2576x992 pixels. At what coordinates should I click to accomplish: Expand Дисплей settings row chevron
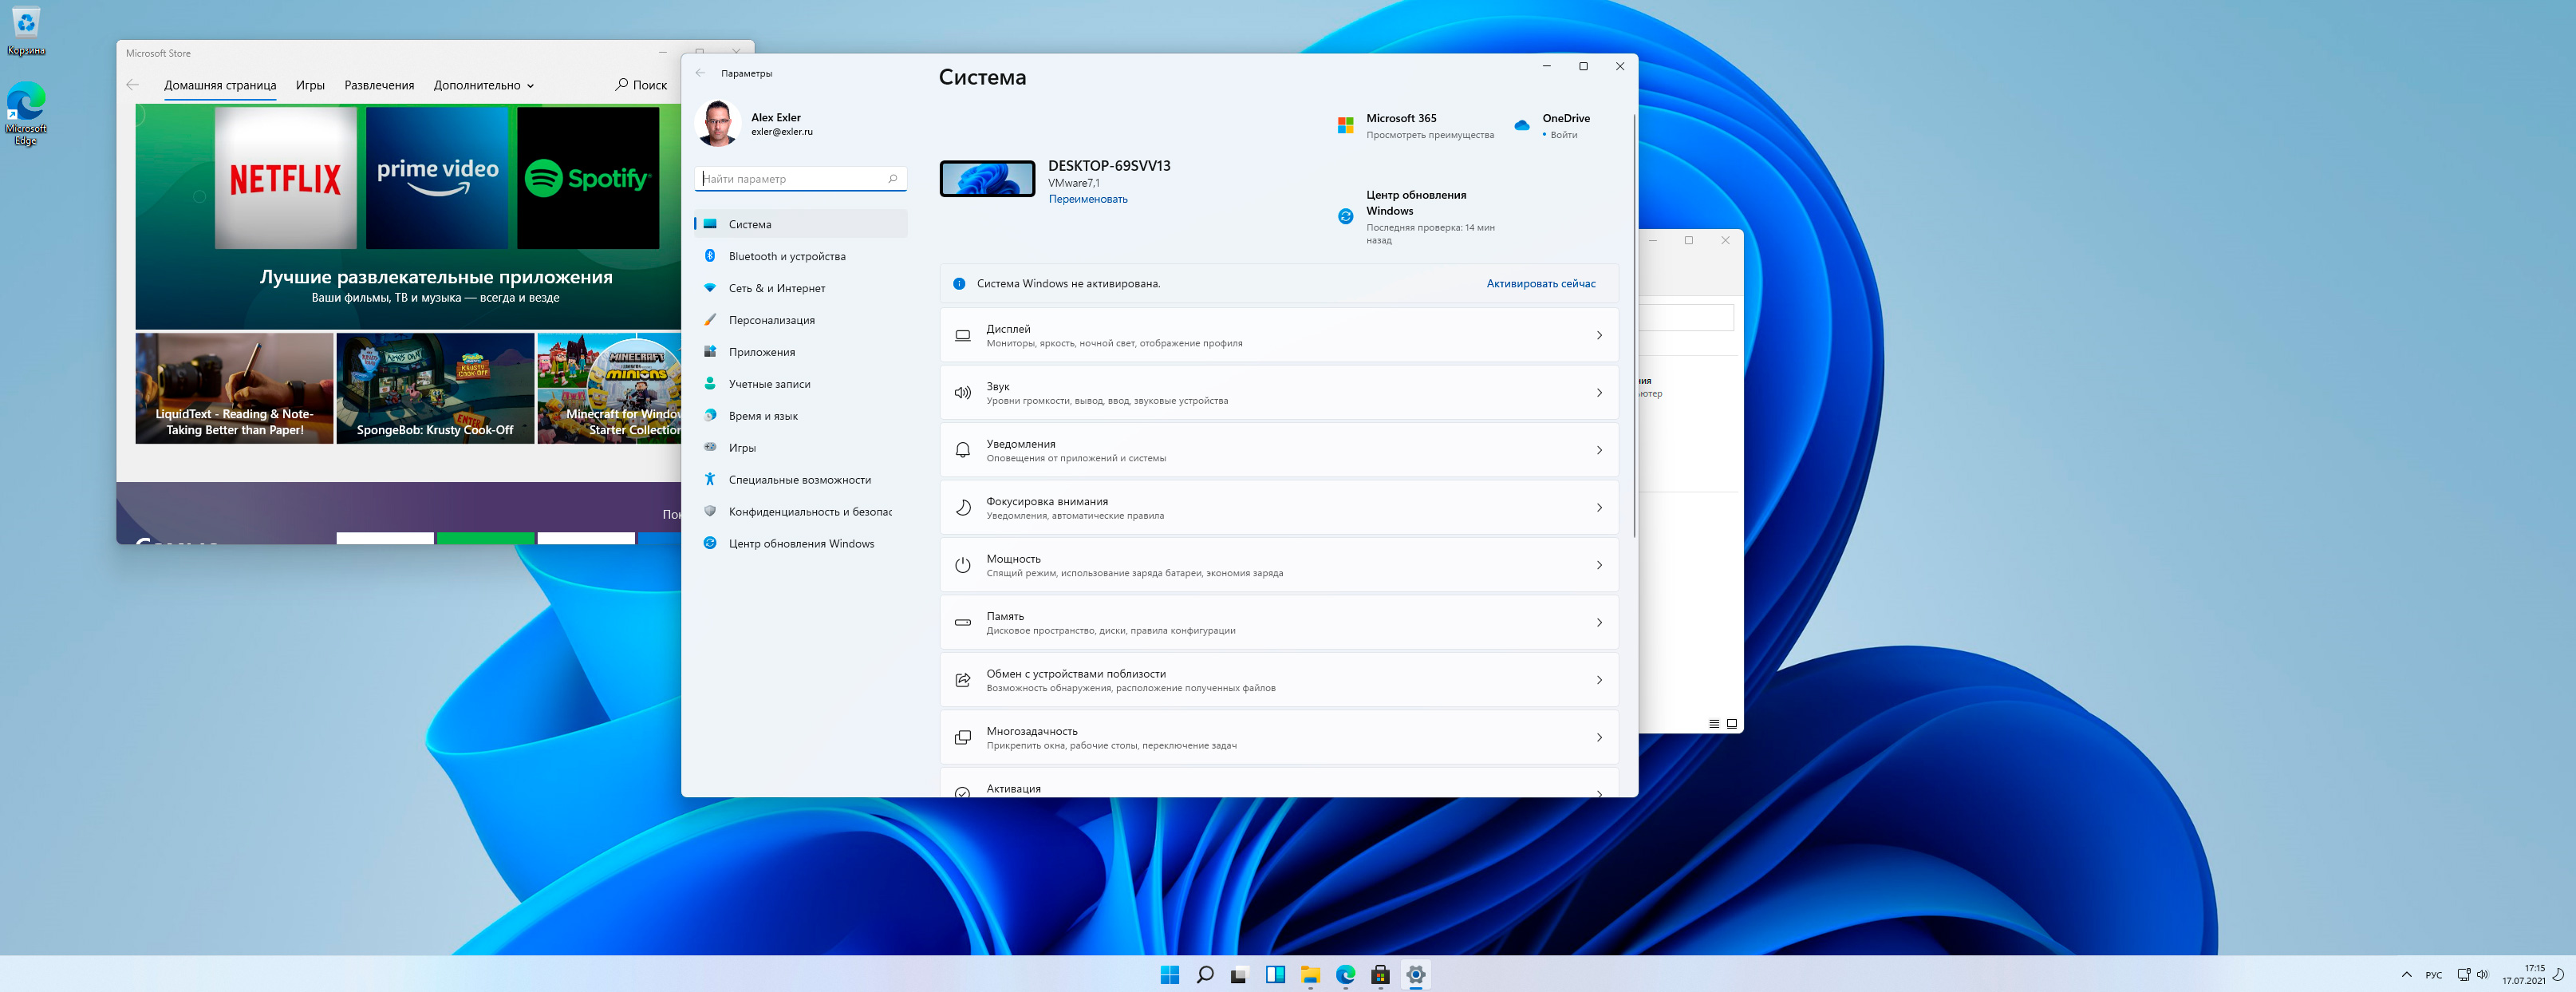tap(1598, 336)
